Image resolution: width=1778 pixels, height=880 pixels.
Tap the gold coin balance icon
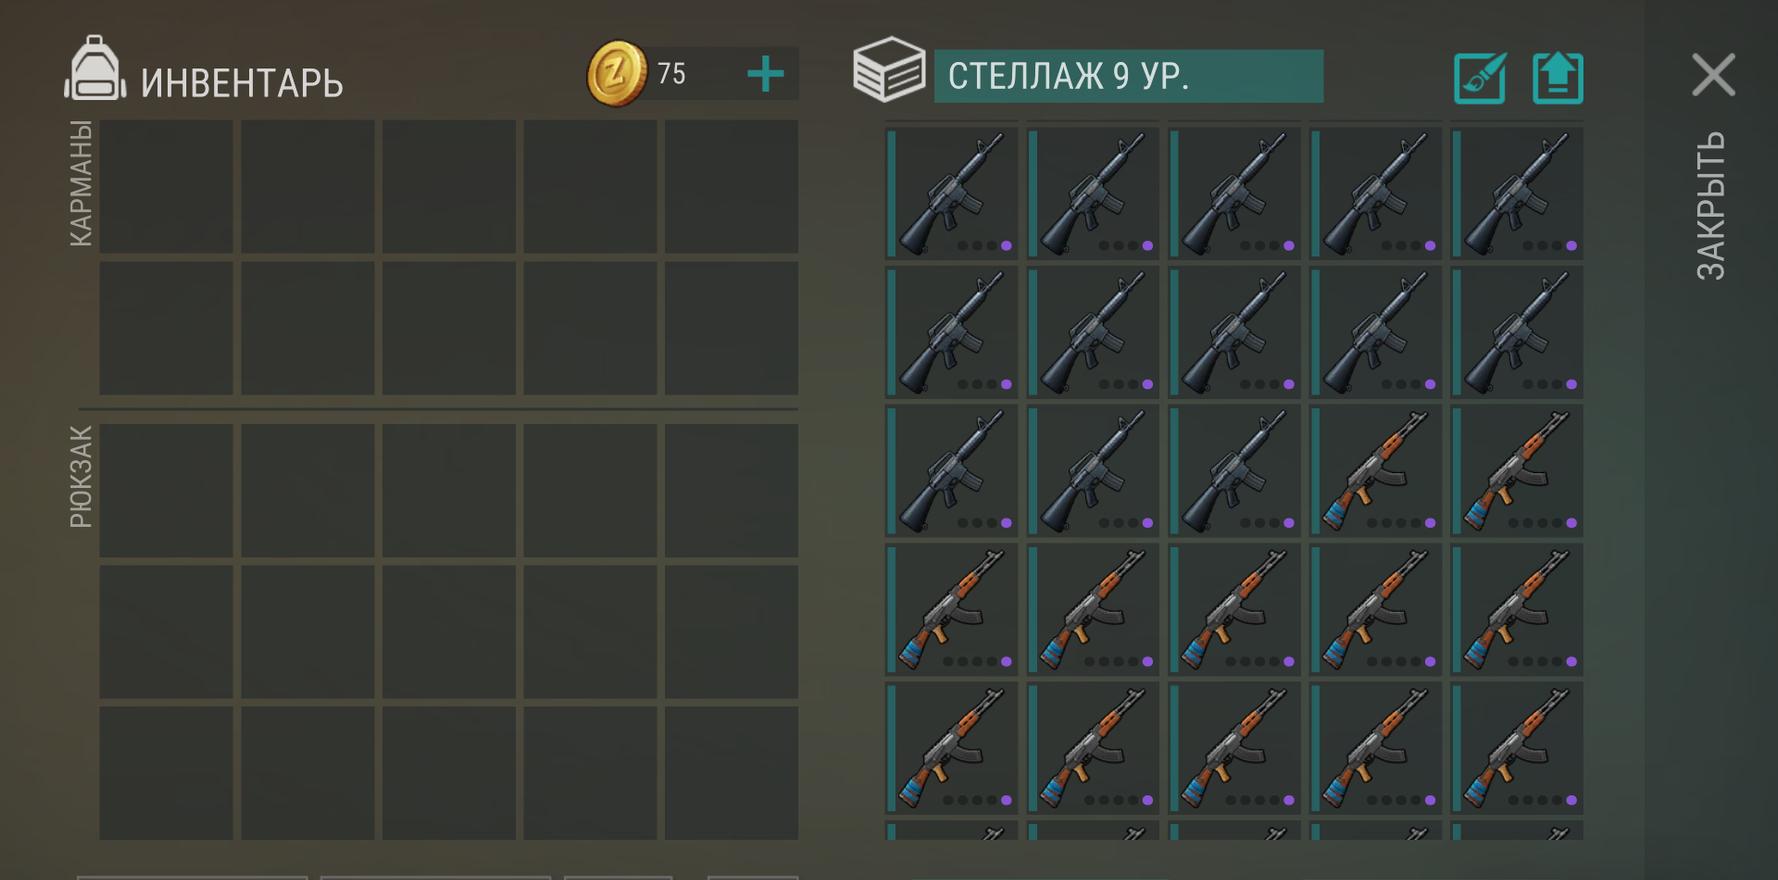[x=616, y=73]
